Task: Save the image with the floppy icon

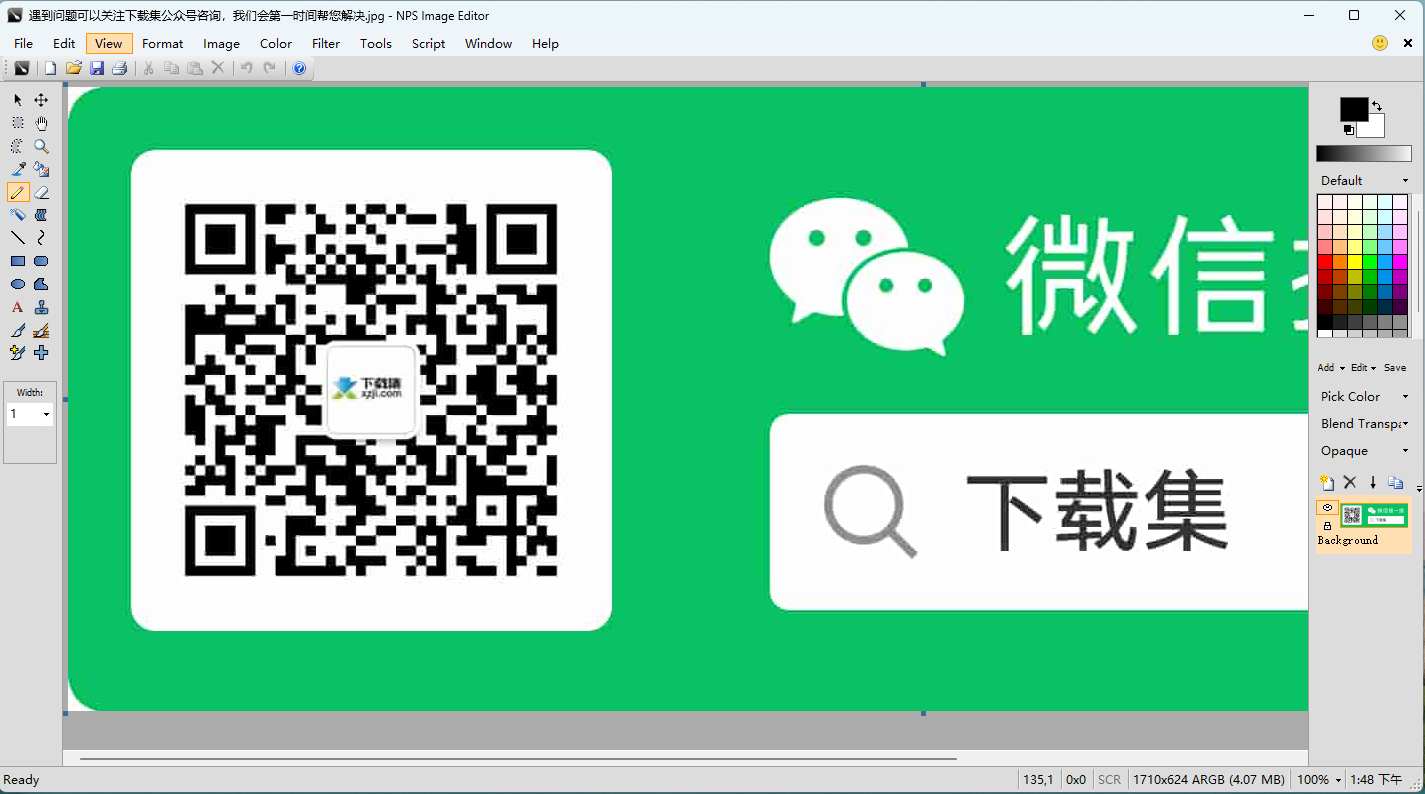Action: (x=97, y=68)
